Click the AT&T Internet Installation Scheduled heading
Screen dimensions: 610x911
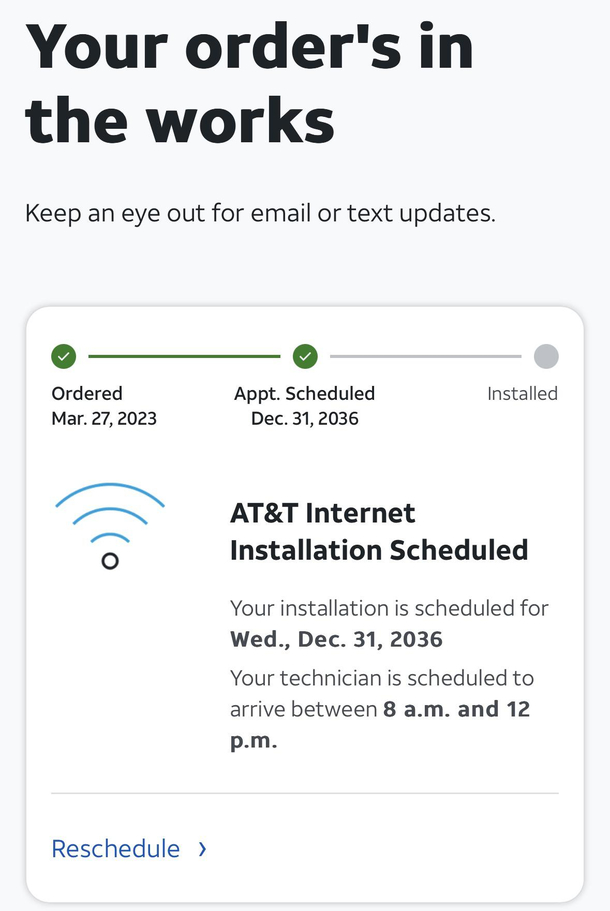(x=379, y=532)
